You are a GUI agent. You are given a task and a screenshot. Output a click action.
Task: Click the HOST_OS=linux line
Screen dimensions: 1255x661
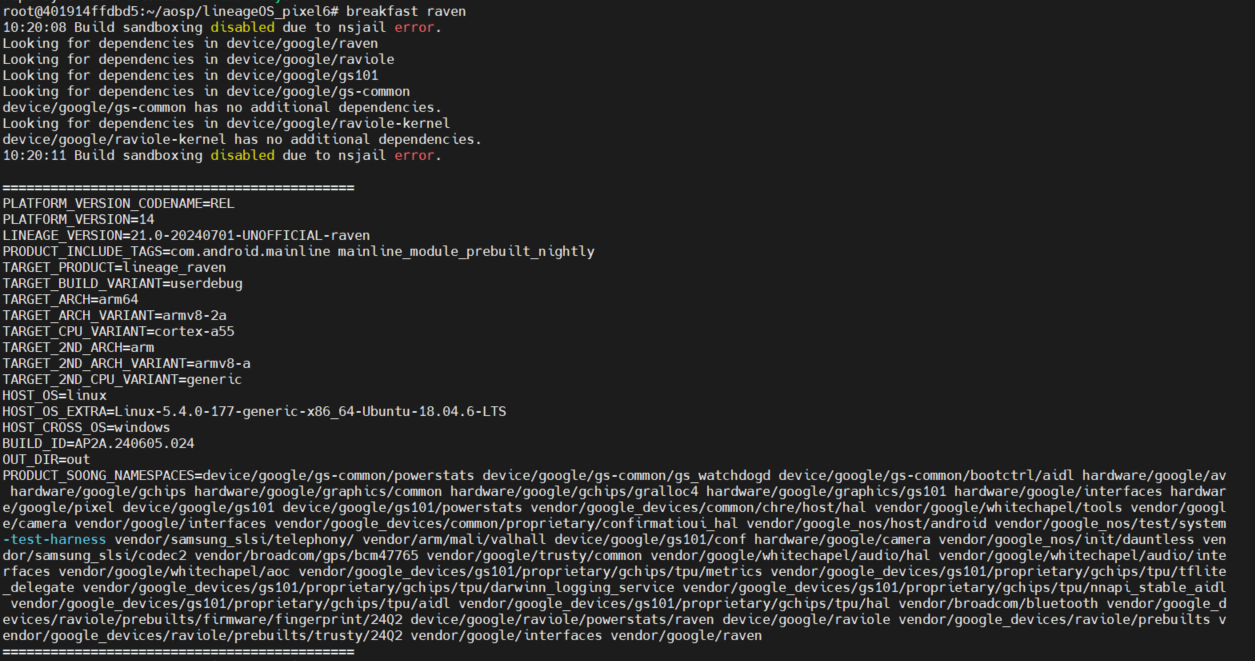point(54,395)
